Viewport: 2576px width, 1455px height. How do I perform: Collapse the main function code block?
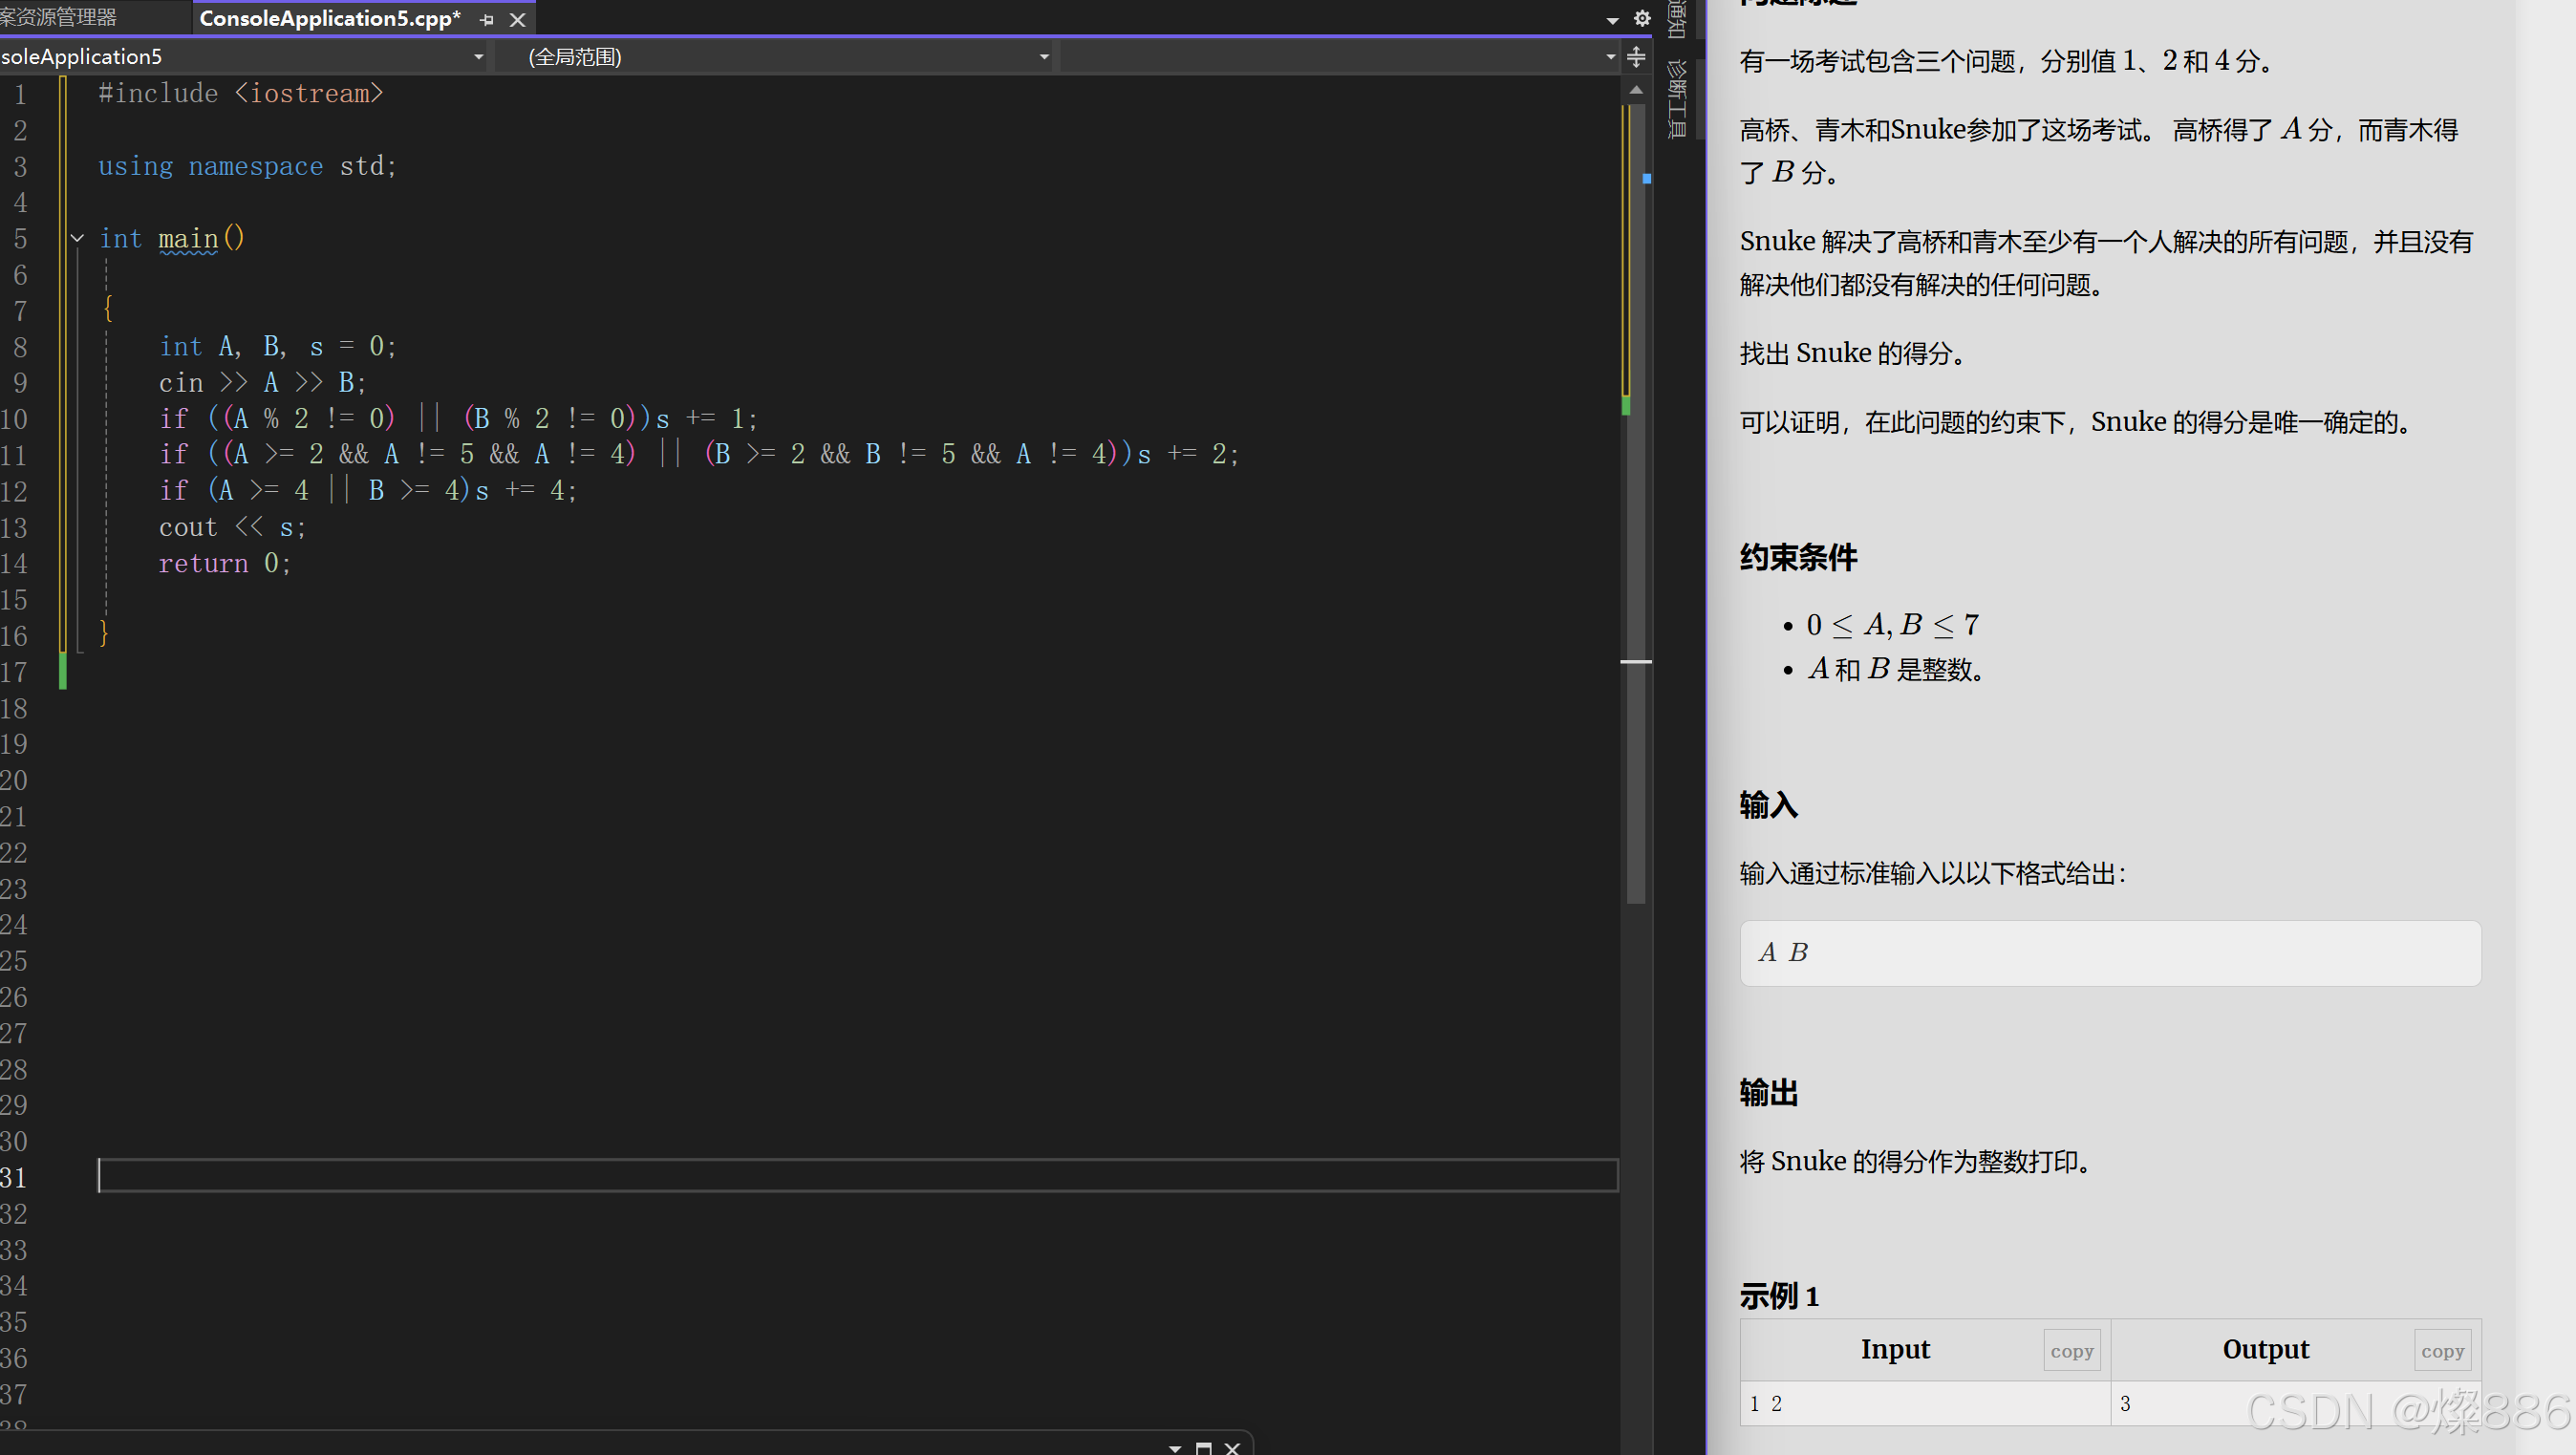click(x=77, y=239)
